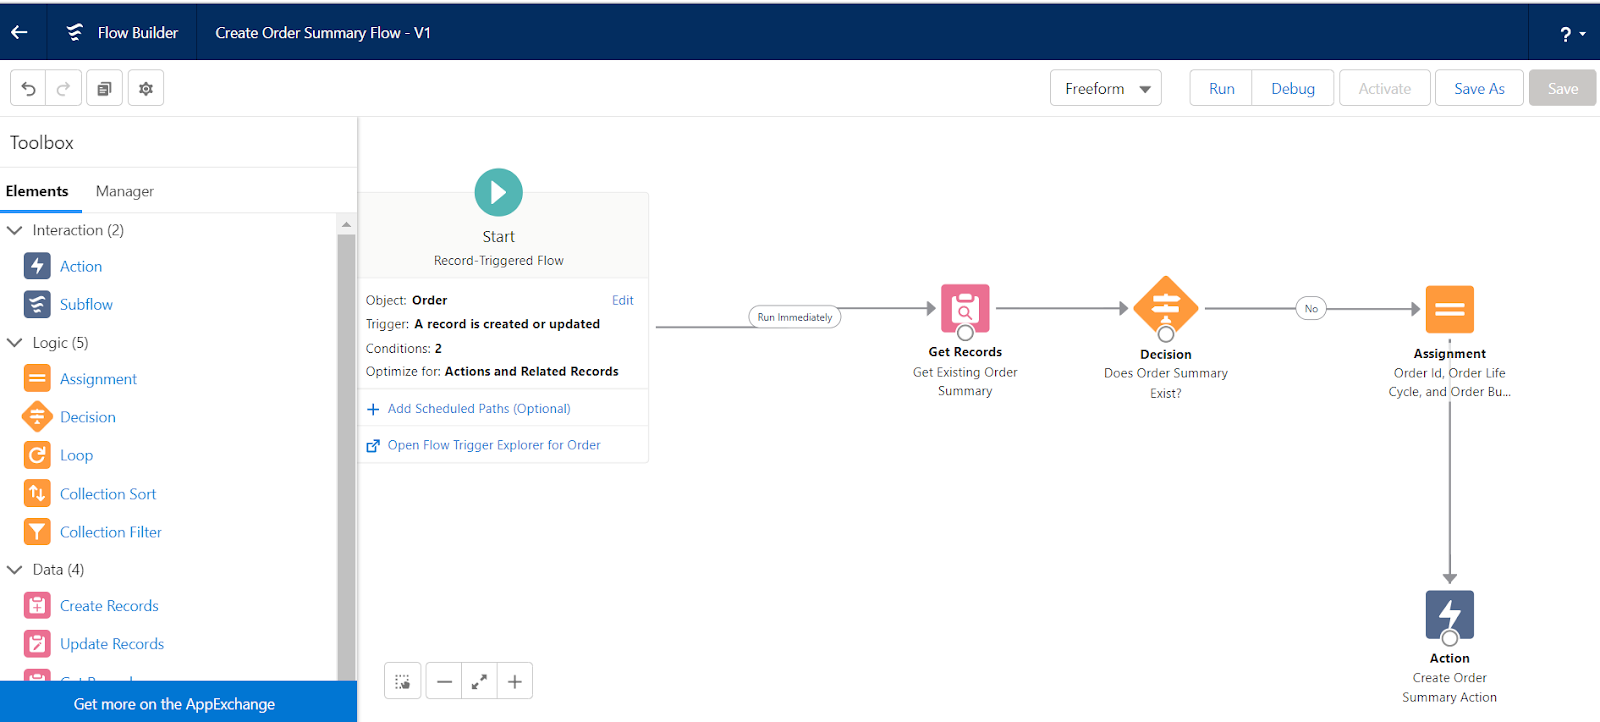Click the Save button
Viewport: 1600px width, 722px height.
(1563, 89)
